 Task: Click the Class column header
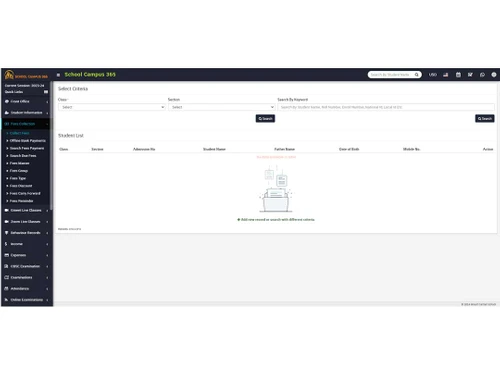point(63,149)
